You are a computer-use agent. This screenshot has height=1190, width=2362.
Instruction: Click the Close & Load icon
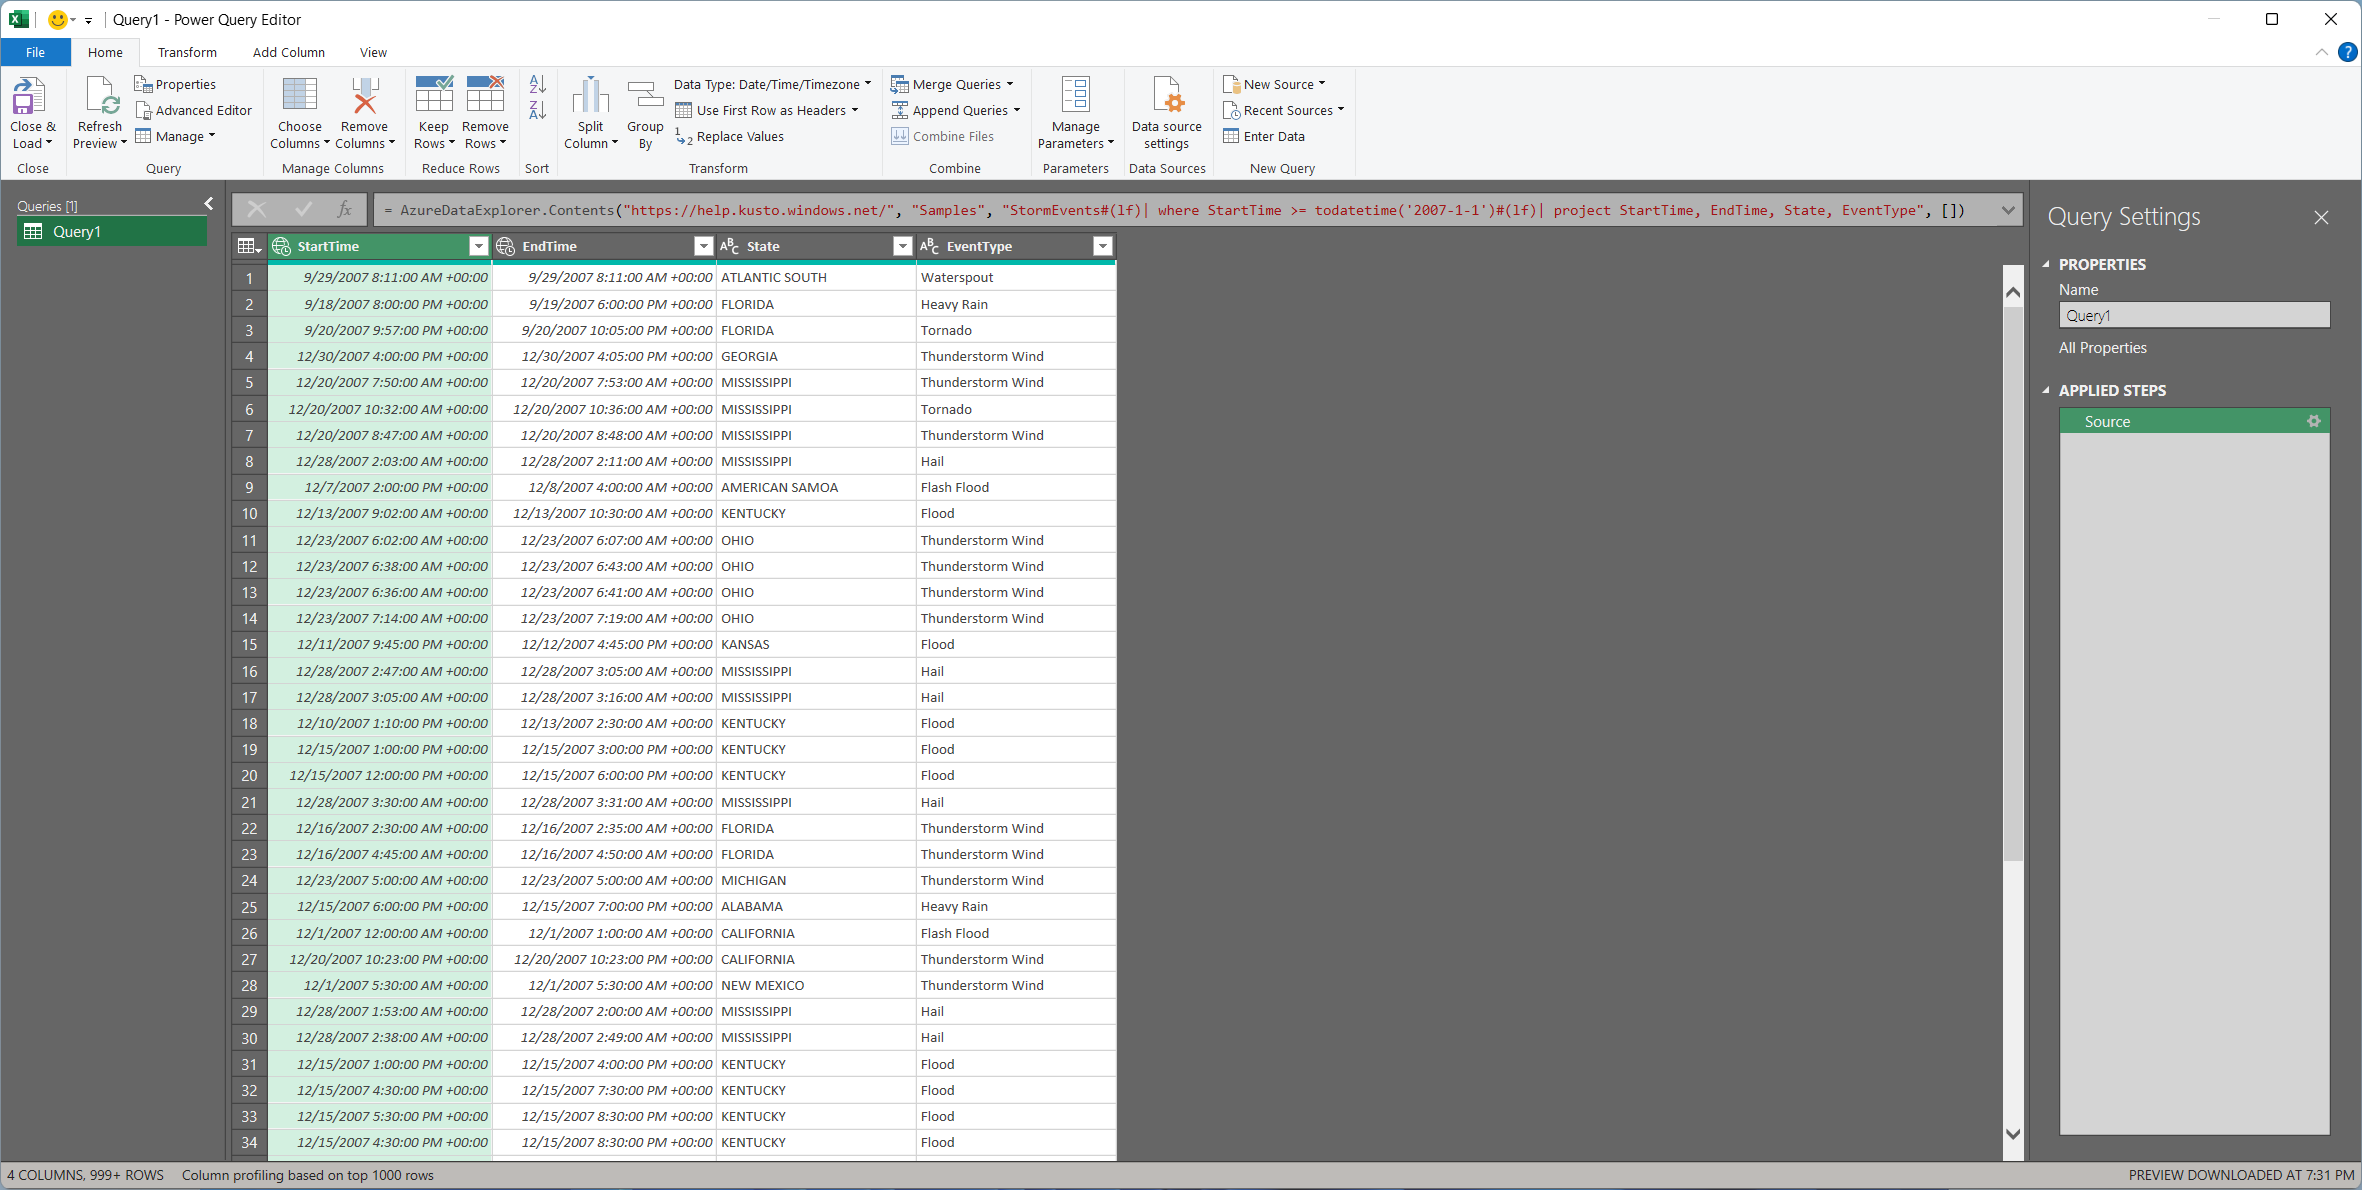point(28,97)
